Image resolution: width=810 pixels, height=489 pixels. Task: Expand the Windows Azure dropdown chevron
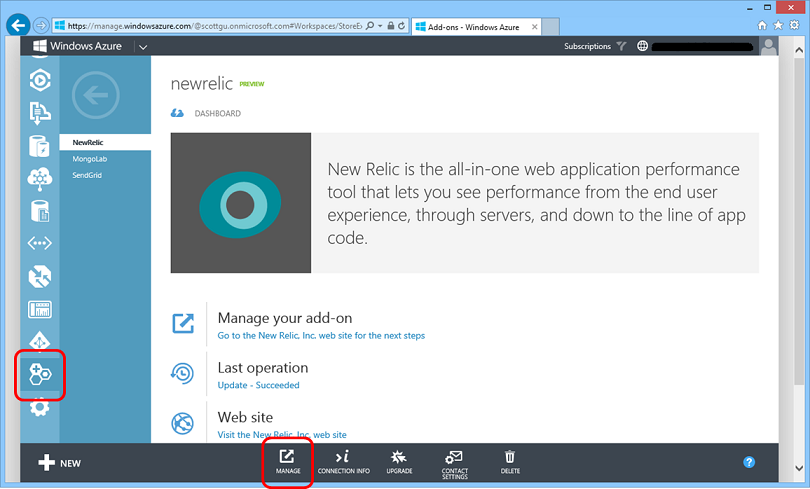click(143, 47)
